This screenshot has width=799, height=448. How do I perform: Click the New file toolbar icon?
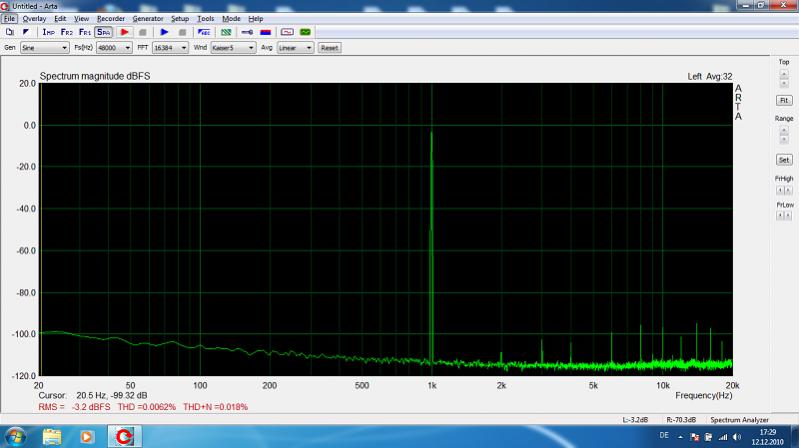pos(9,32)
